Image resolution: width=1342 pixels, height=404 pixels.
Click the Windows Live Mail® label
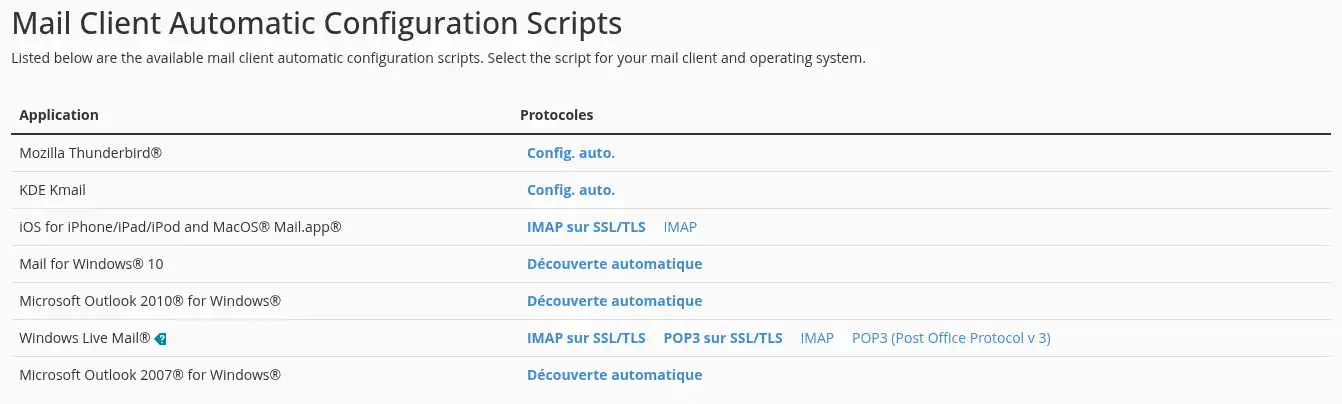tap(85, 338)
